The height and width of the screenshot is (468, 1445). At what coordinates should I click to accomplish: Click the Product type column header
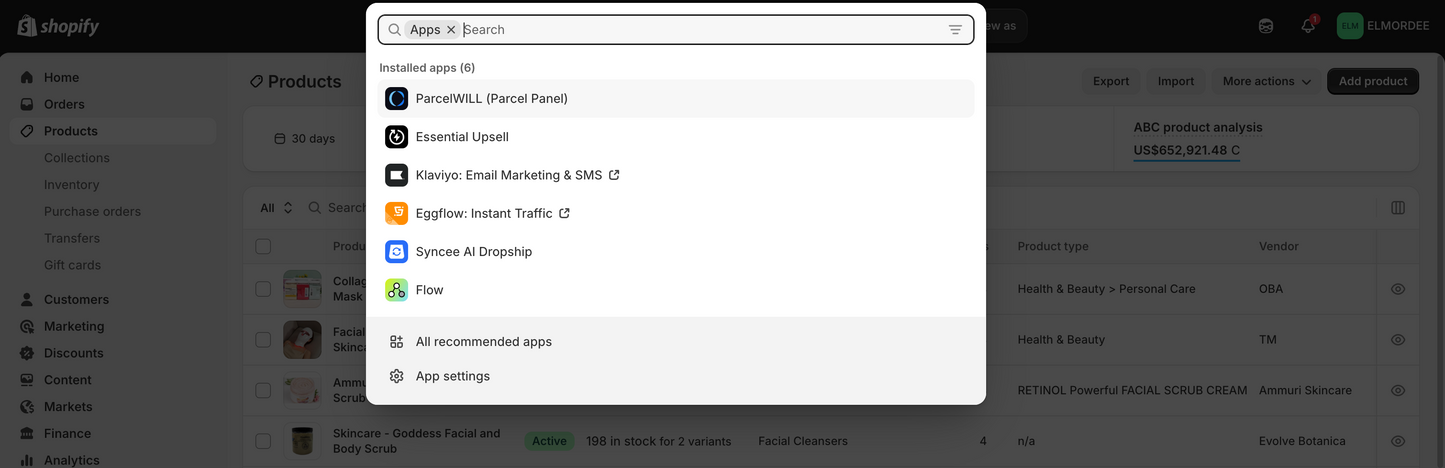[1053, 246]
